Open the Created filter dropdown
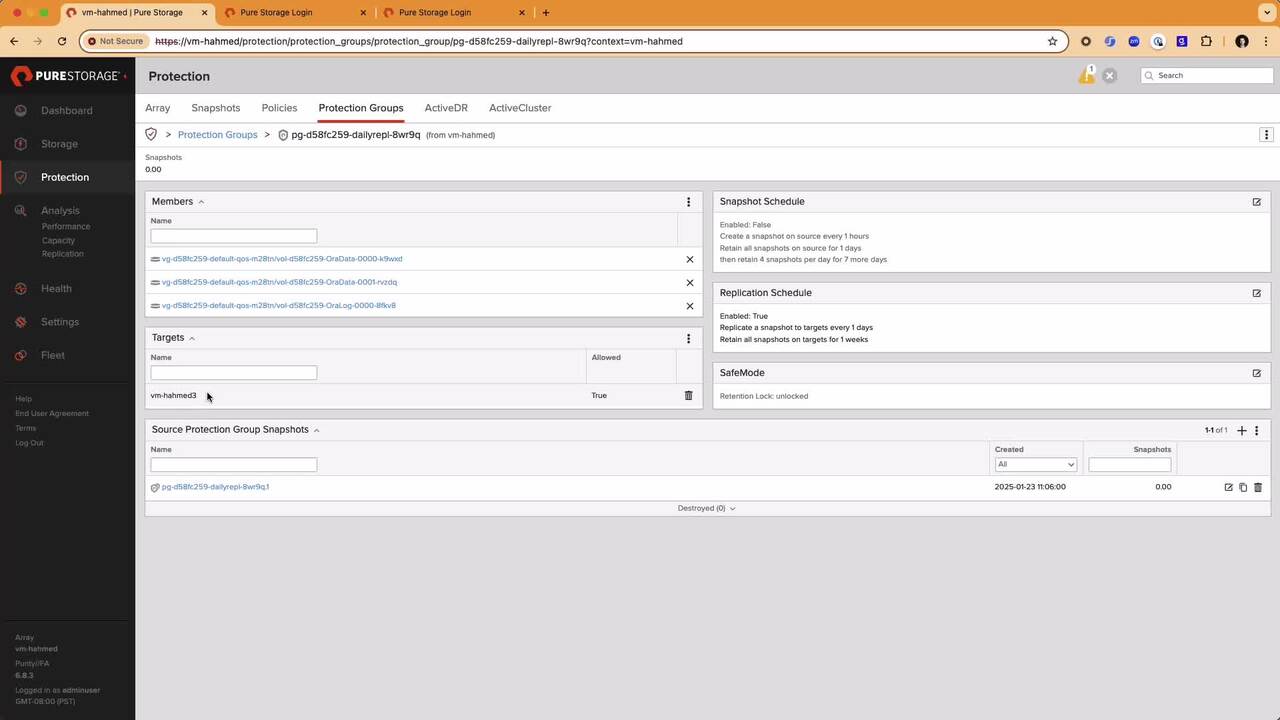Screen dimensions: 1280x720 coord(1035,464)
